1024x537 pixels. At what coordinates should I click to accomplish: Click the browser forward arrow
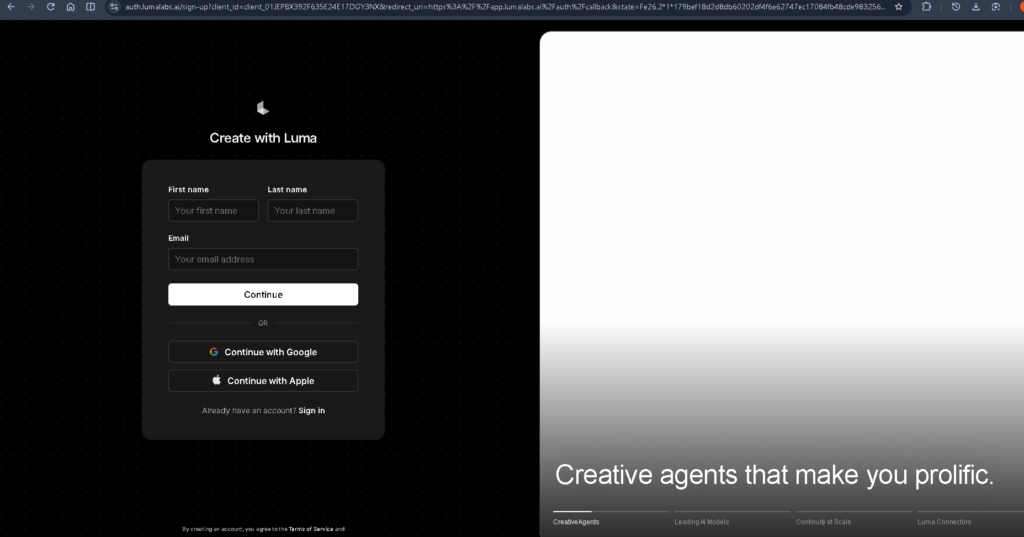pos(31,7)
